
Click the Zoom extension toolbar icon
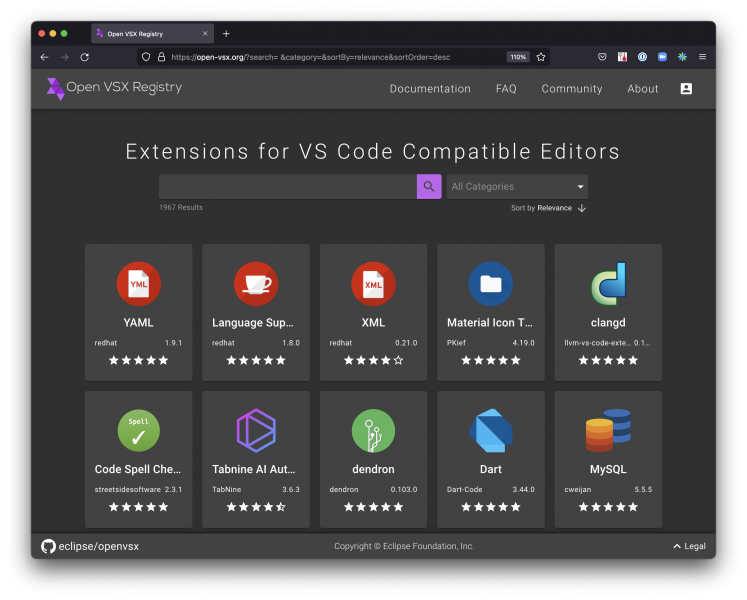click(x=662, y=57)
